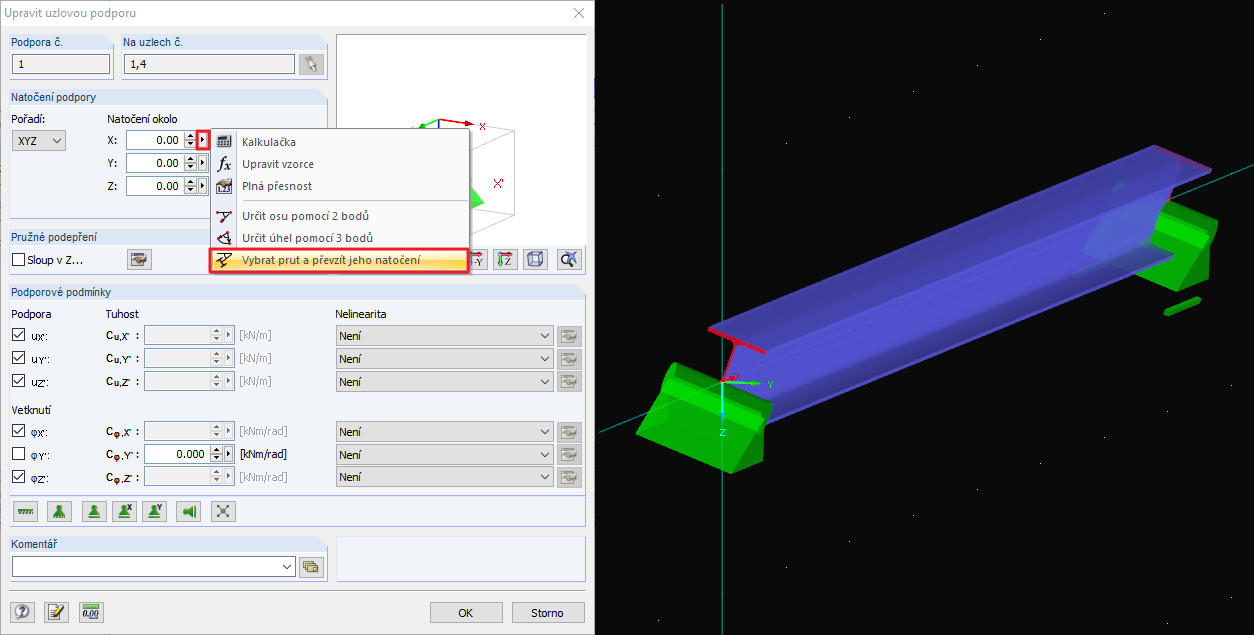Enable the φY' restraint checkbox
Screen dimensions: 1254x635
click(x=19, y=454)
